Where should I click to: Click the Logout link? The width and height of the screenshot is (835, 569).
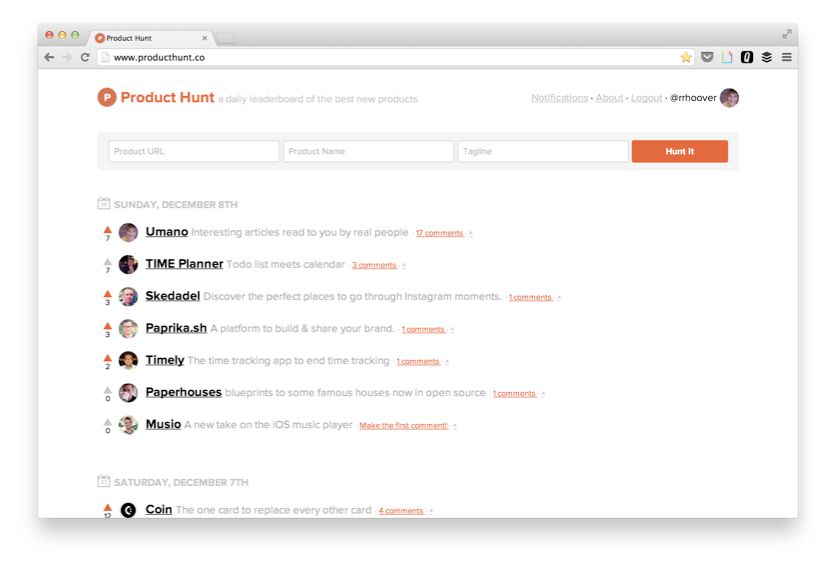tap(646, 98)
